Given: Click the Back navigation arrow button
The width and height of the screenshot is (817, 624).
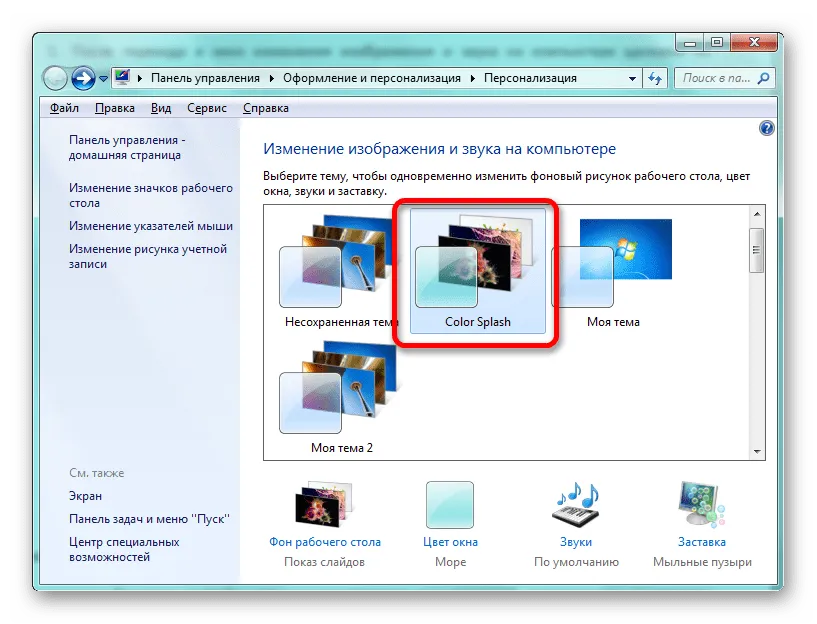Looking at the screenshot, I should pos(55,79).
